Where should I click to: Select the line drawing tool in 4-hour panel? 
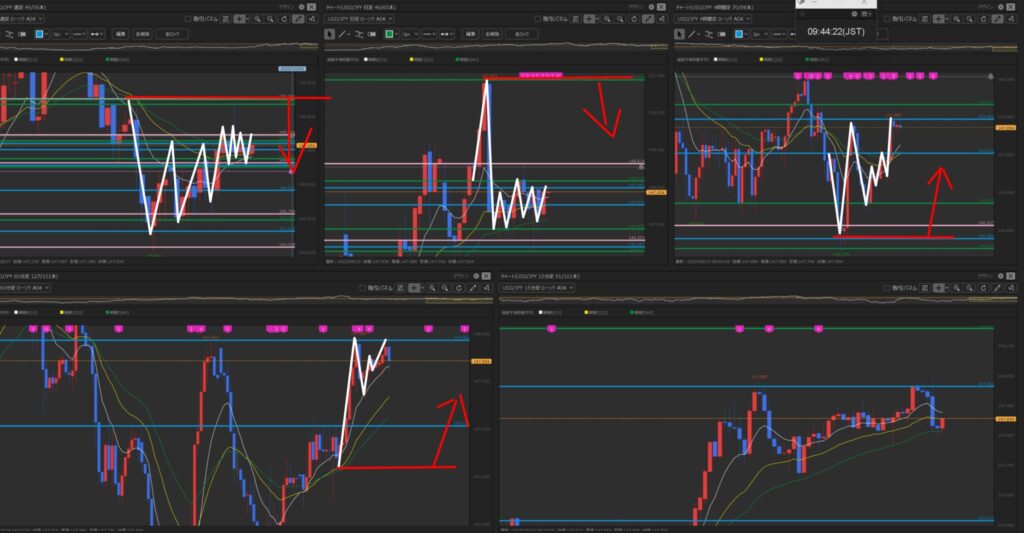tap(692, 34)
